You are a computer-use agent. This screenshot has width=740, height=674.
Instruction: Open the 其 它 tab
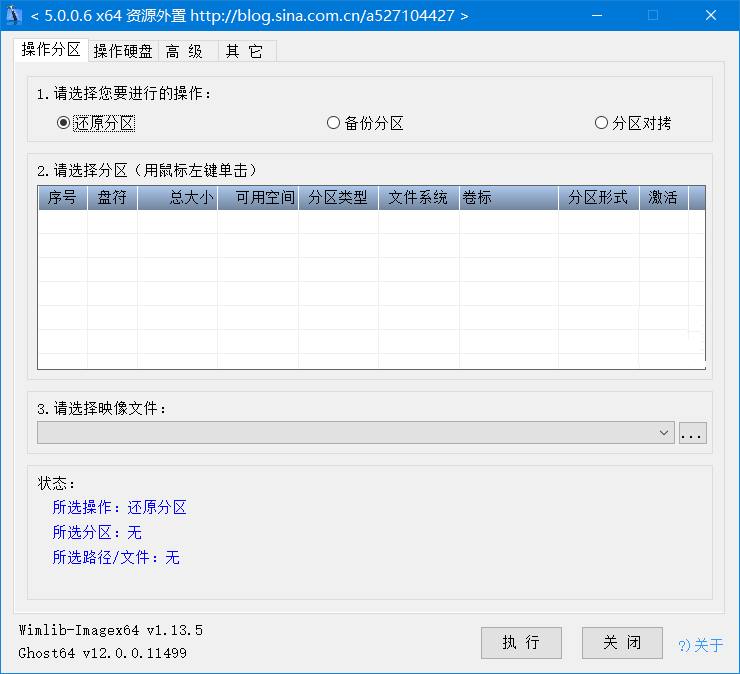click(244, 52)
